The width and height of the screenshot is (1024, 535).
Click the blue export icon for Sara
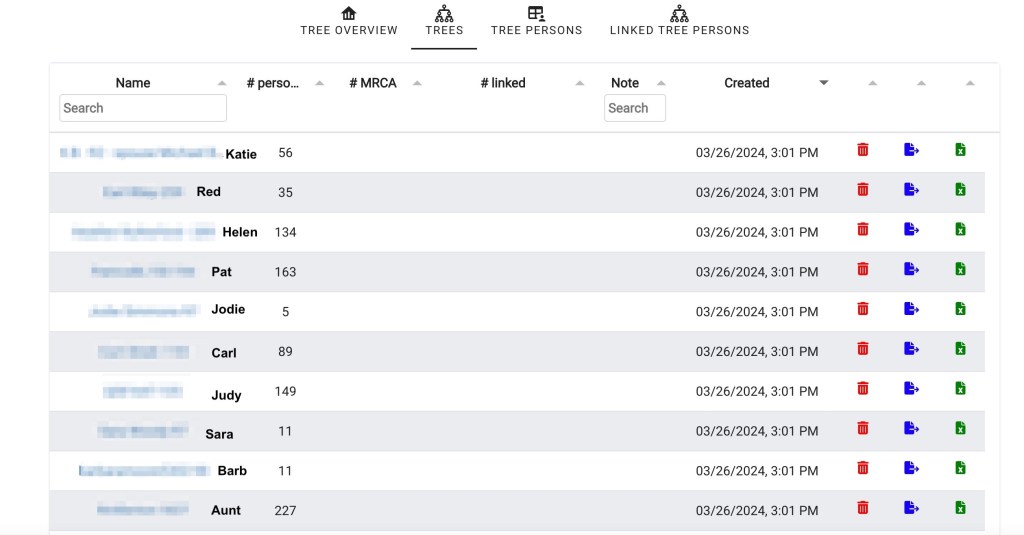pos(911,428)
